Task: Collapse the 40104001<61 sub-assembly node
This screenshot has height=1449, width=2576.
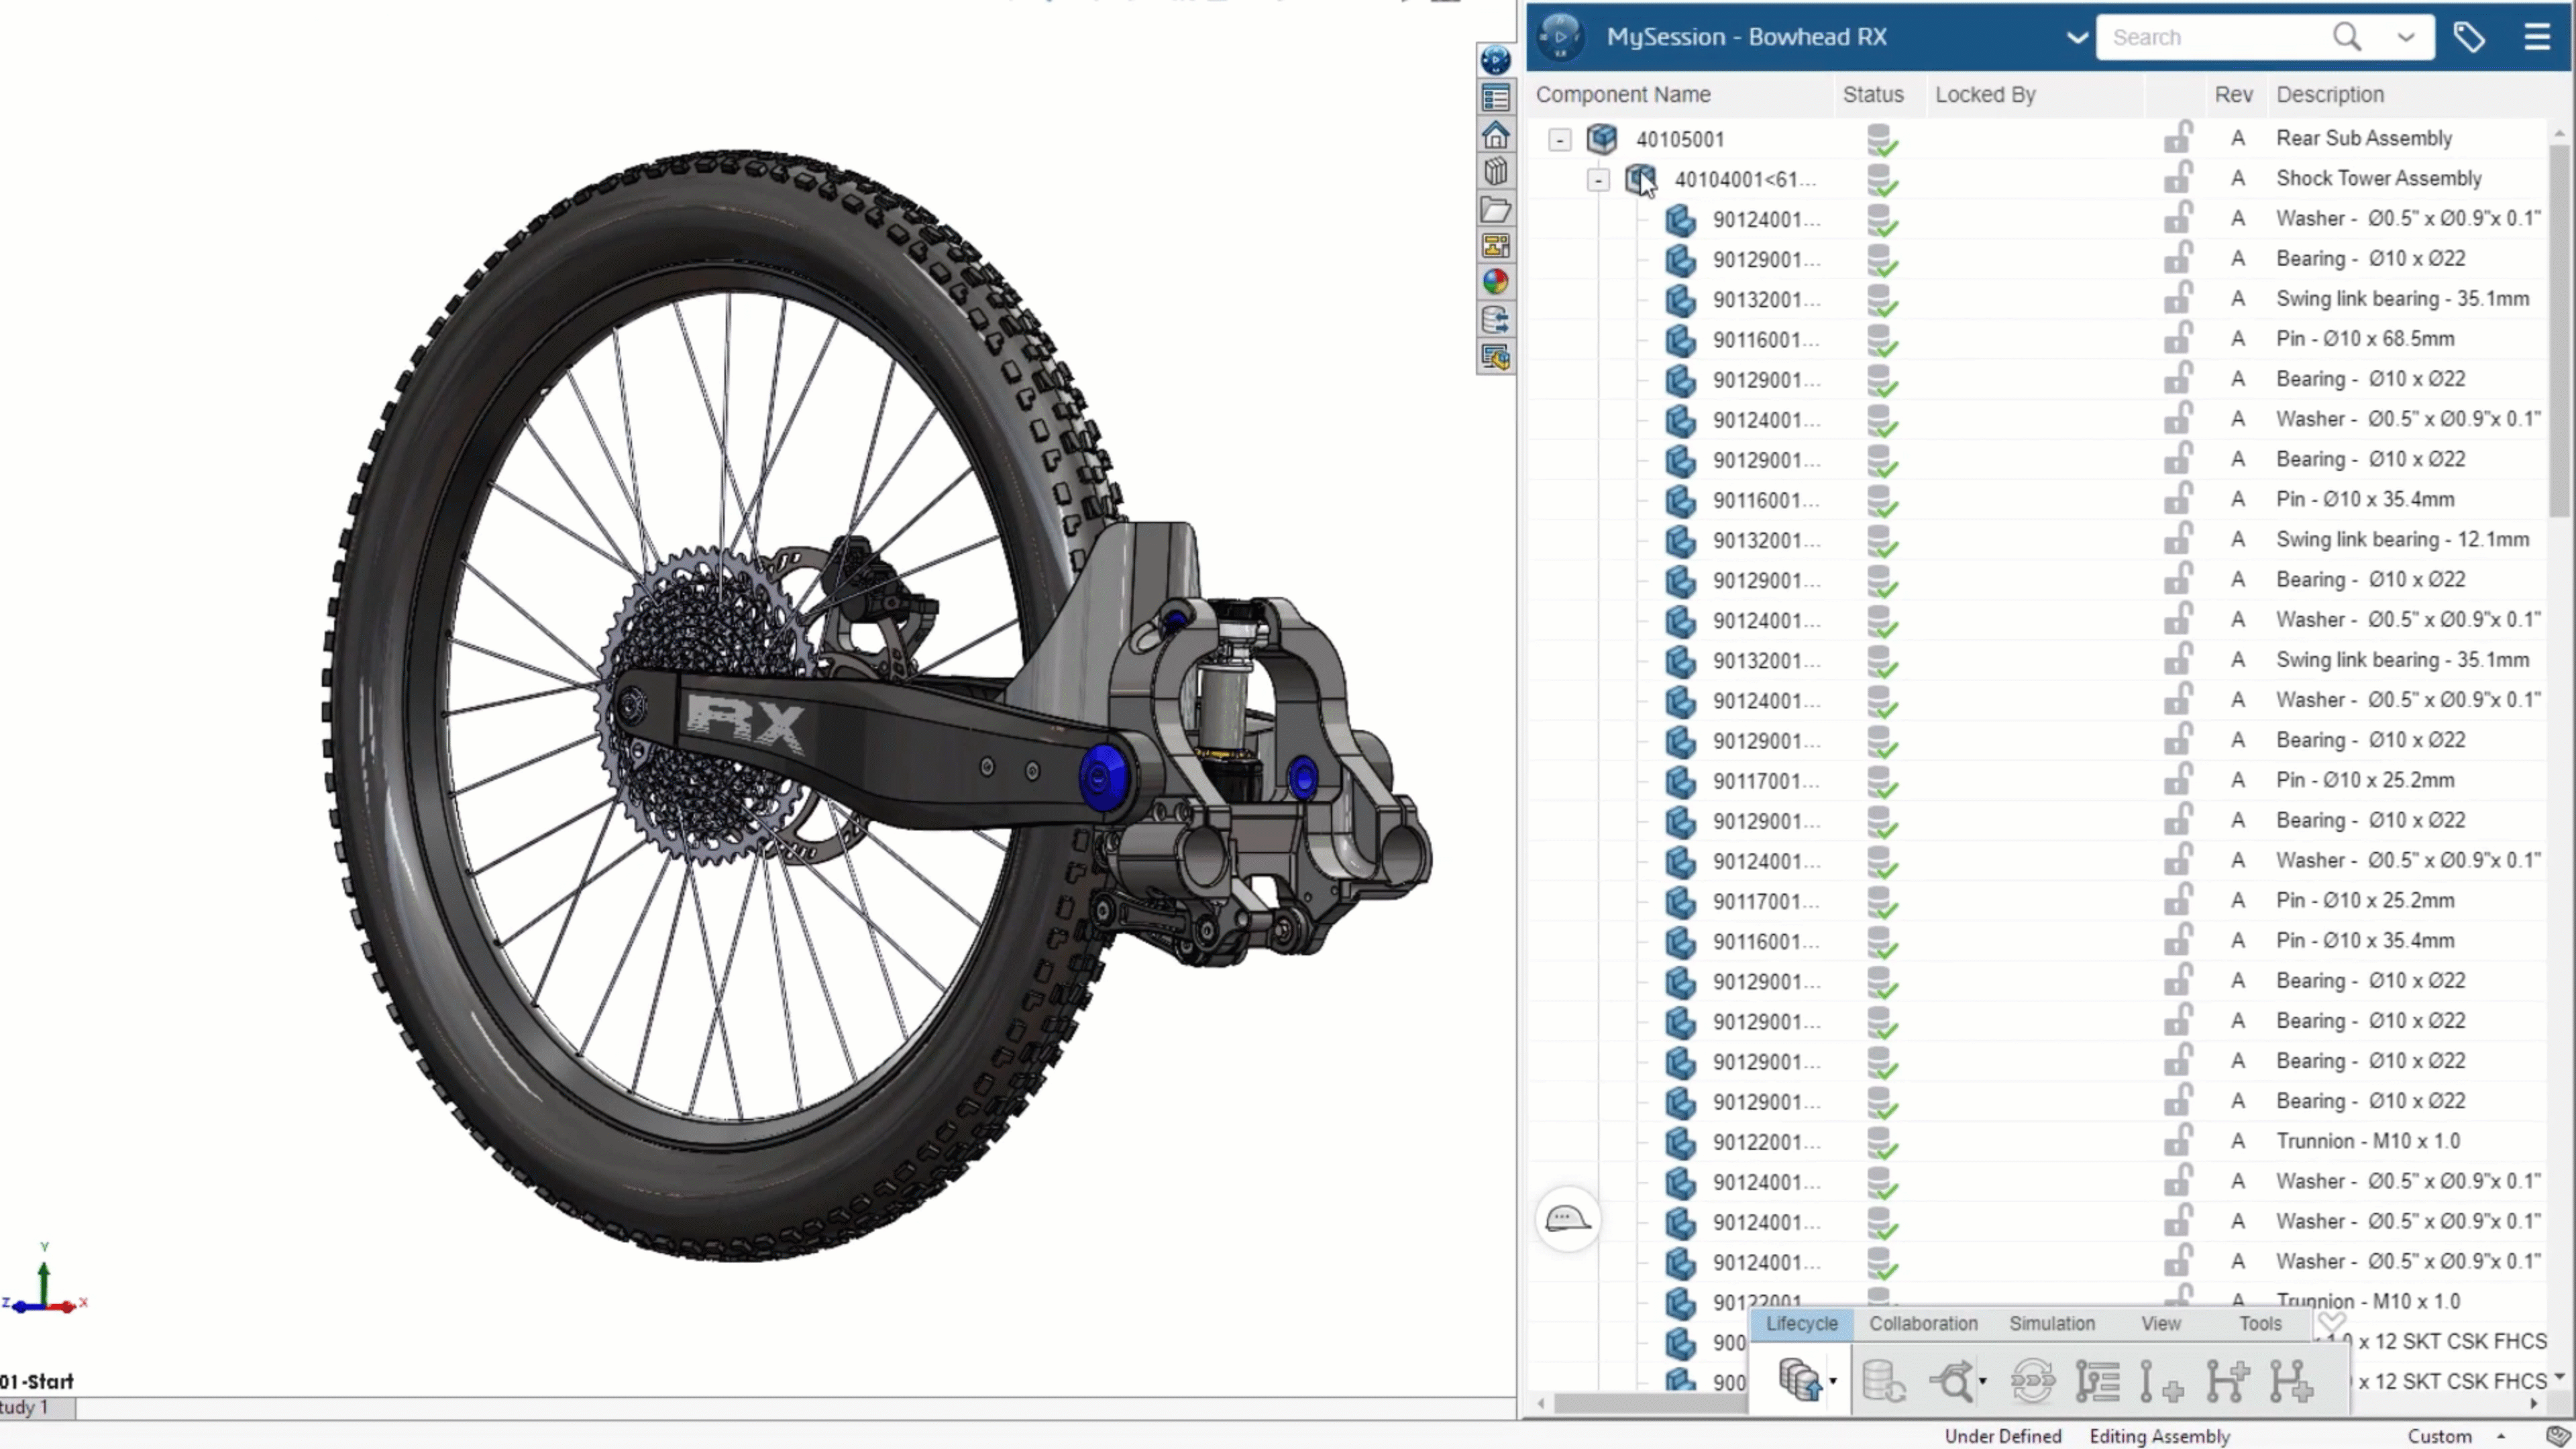Action: point(1598,180)
